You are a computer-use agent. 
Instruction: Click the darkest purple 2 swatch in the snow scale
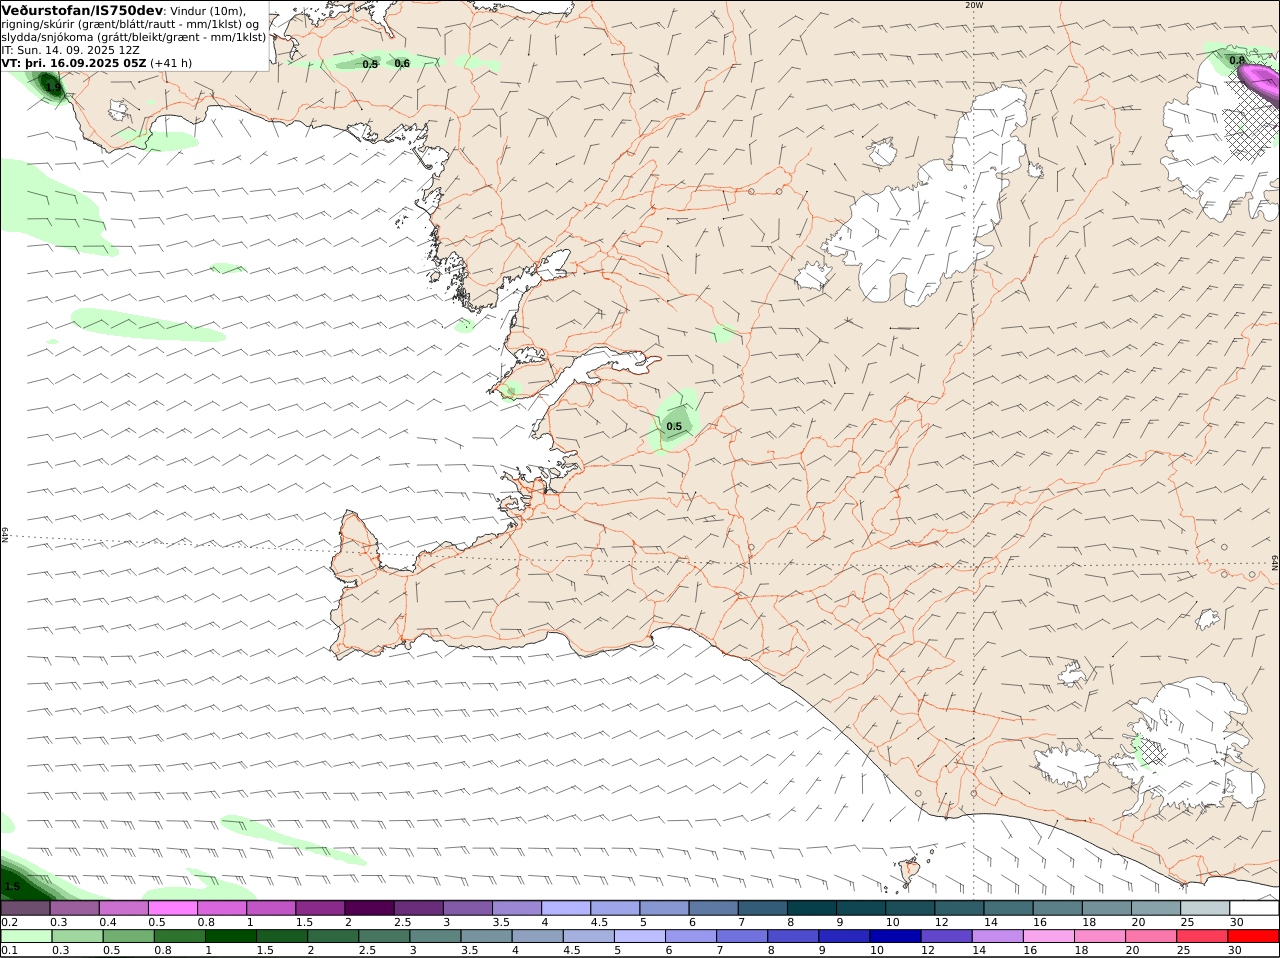click(369, 907)
